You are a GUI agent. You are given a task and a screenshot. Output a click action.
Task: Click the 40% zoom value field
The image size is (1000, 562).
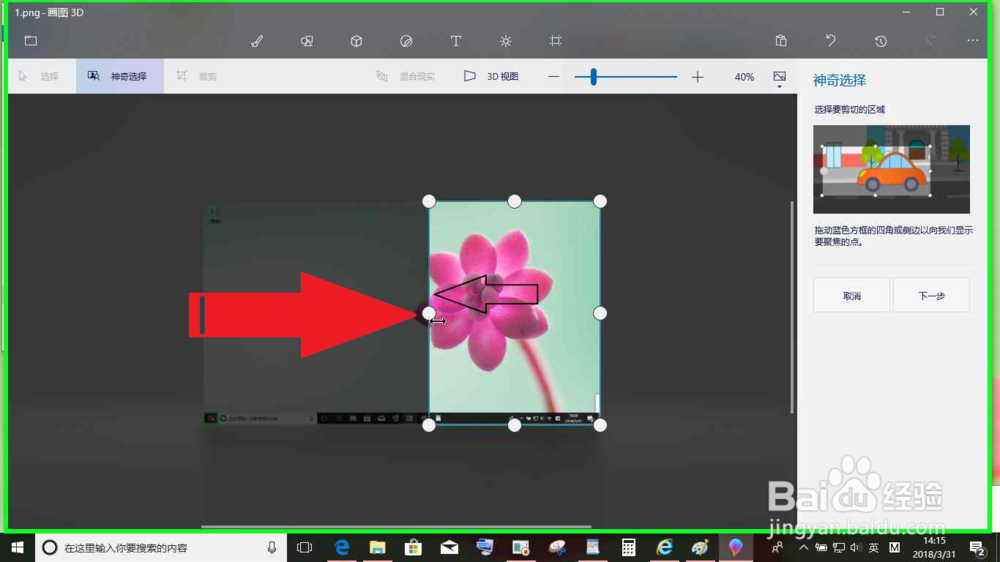pyautogui.click(x=744, y=77)
